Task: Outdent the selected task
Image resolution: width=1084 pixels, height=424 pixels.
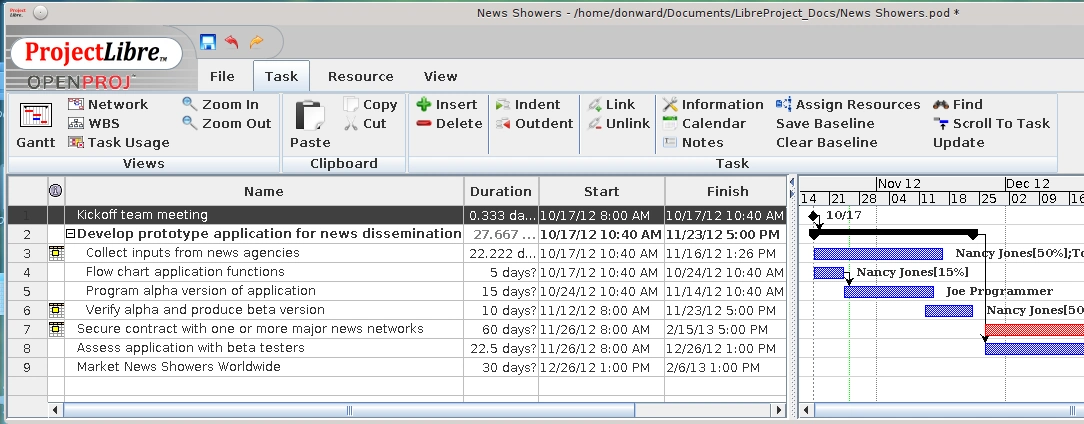Action: [x=534, y=124]
